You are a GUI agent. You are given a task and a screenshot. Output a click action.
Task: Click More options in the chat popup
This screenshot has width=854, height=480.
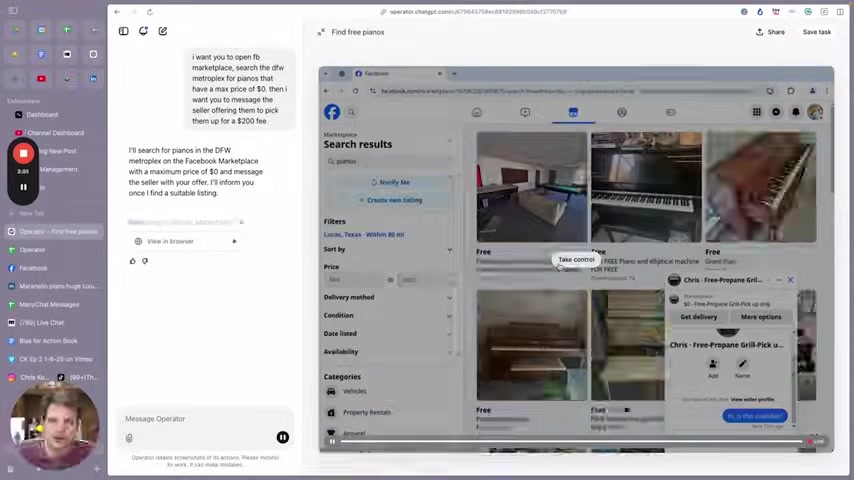tap(761, 317)
